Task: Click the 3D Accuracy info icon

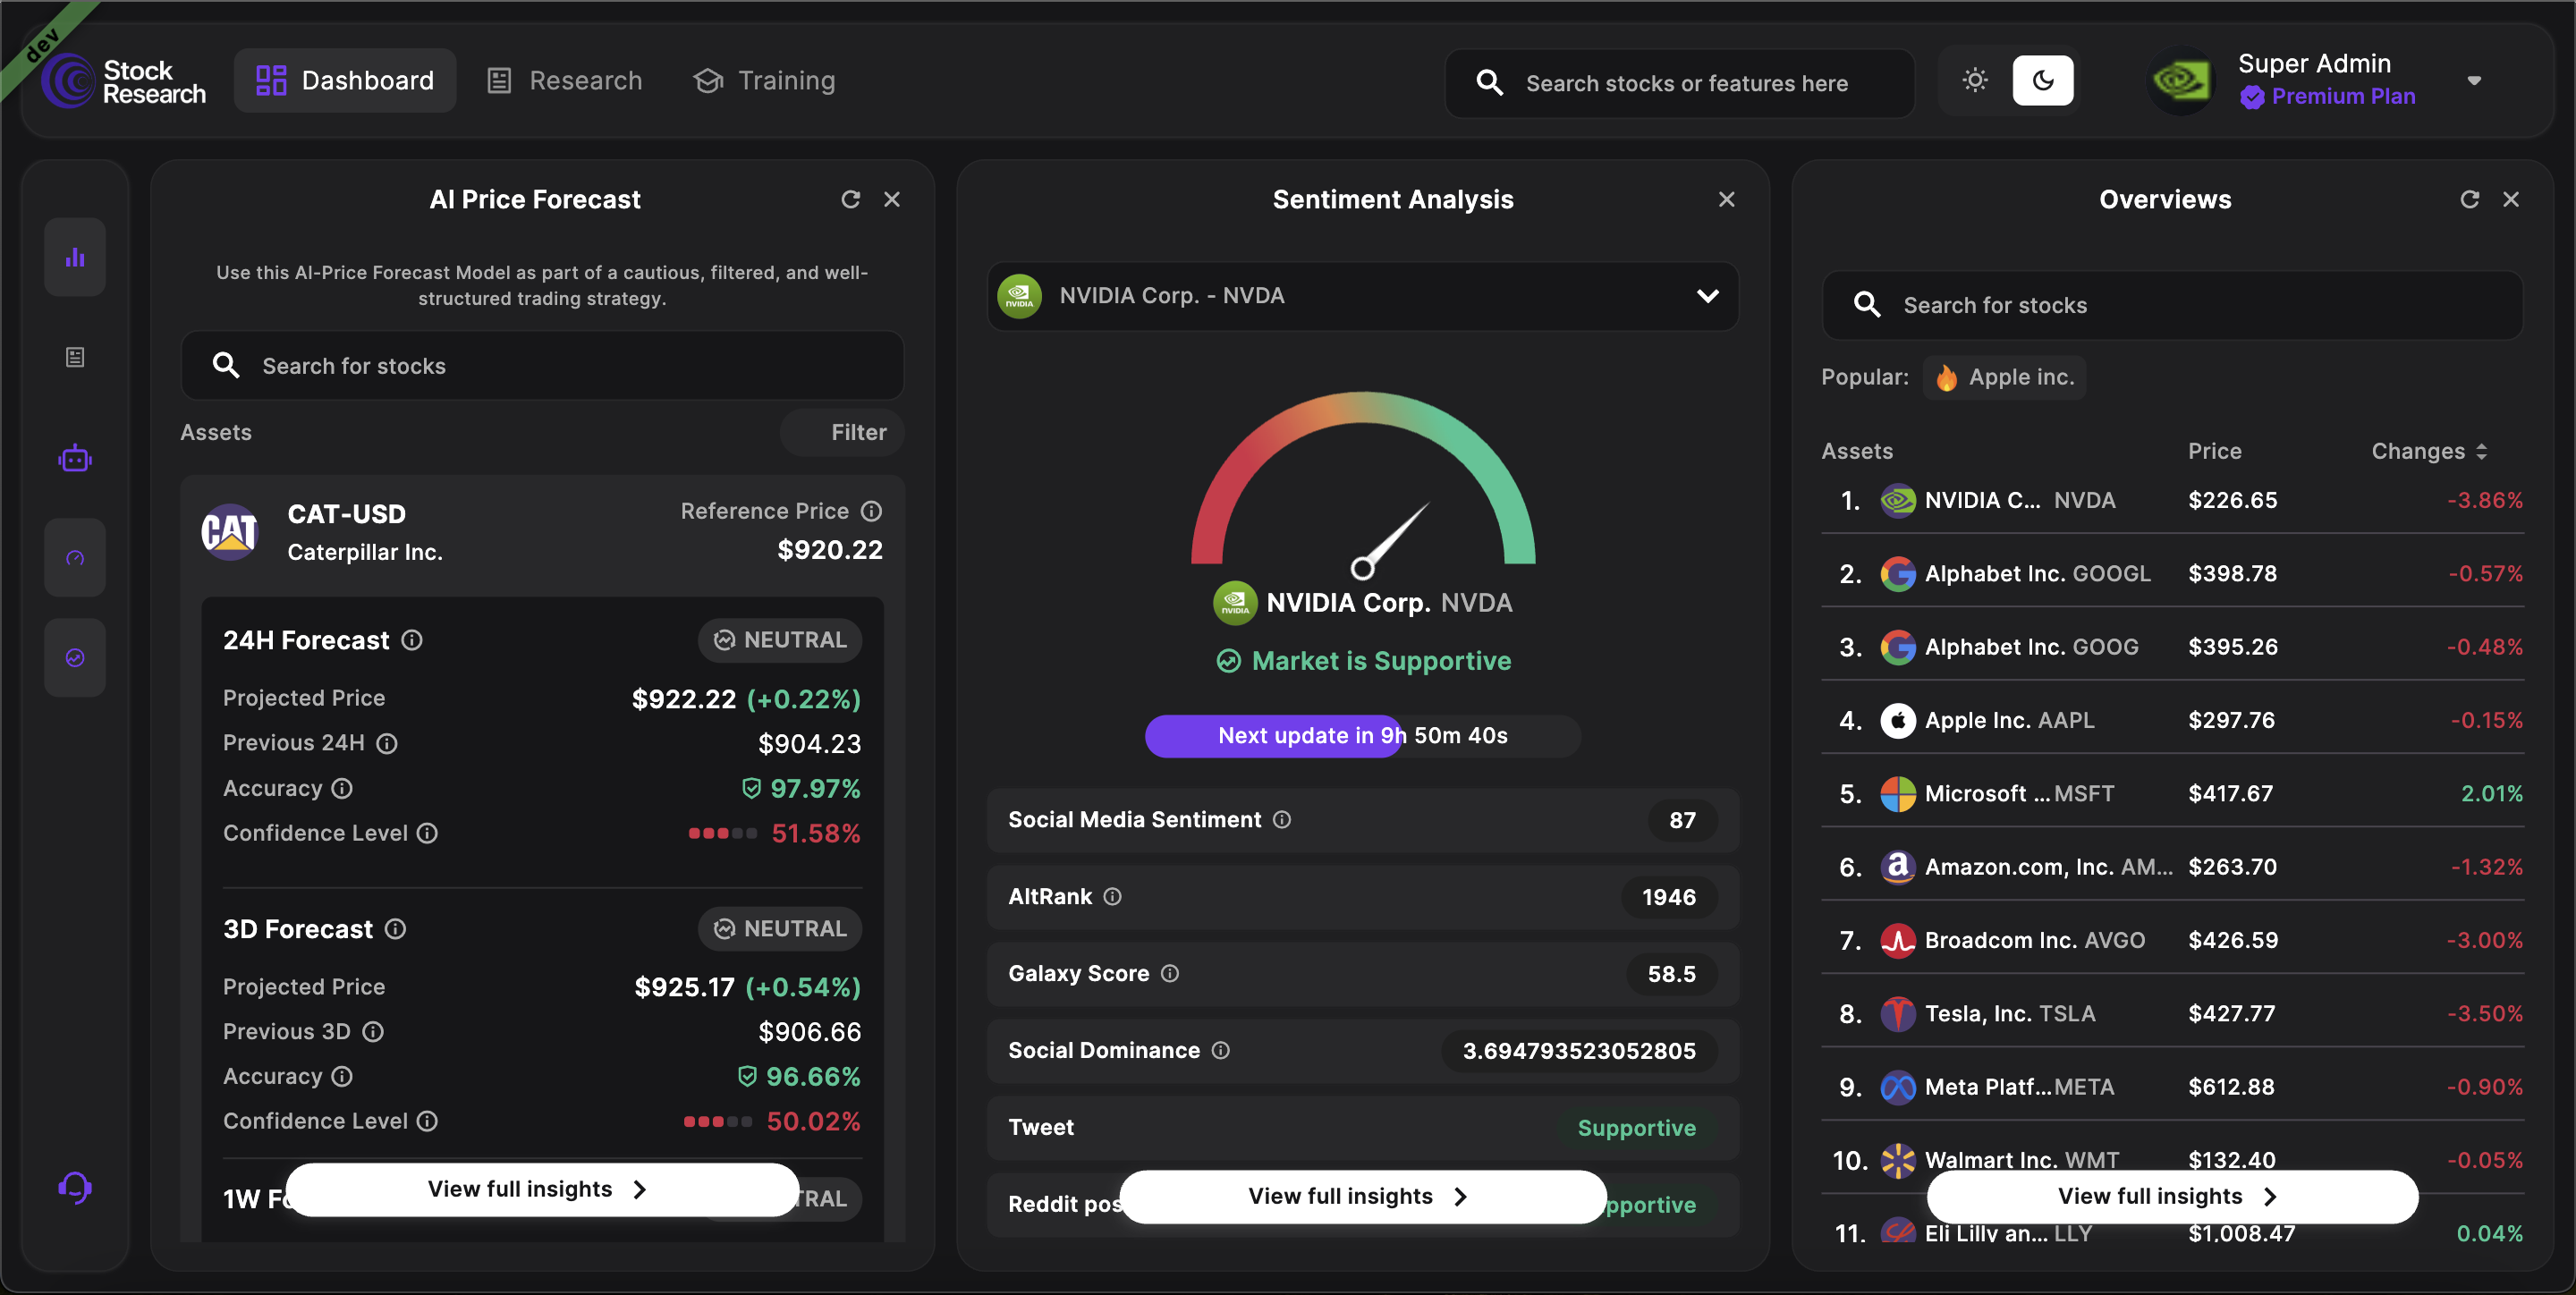Action: click(x=342, y=1076)
